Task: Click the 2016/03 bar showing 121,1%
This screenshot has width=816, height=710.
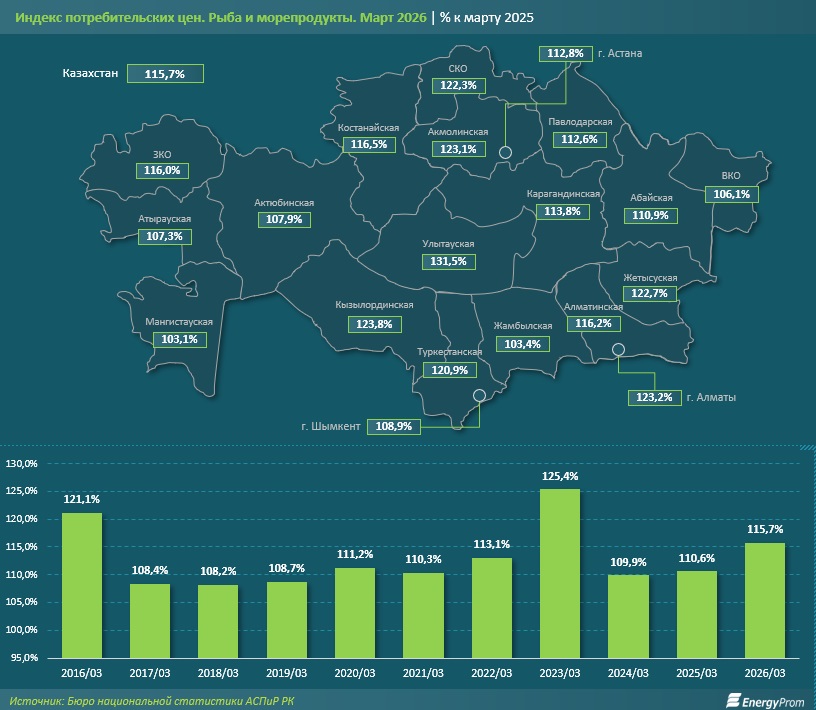Action: [x=82, y=584]
